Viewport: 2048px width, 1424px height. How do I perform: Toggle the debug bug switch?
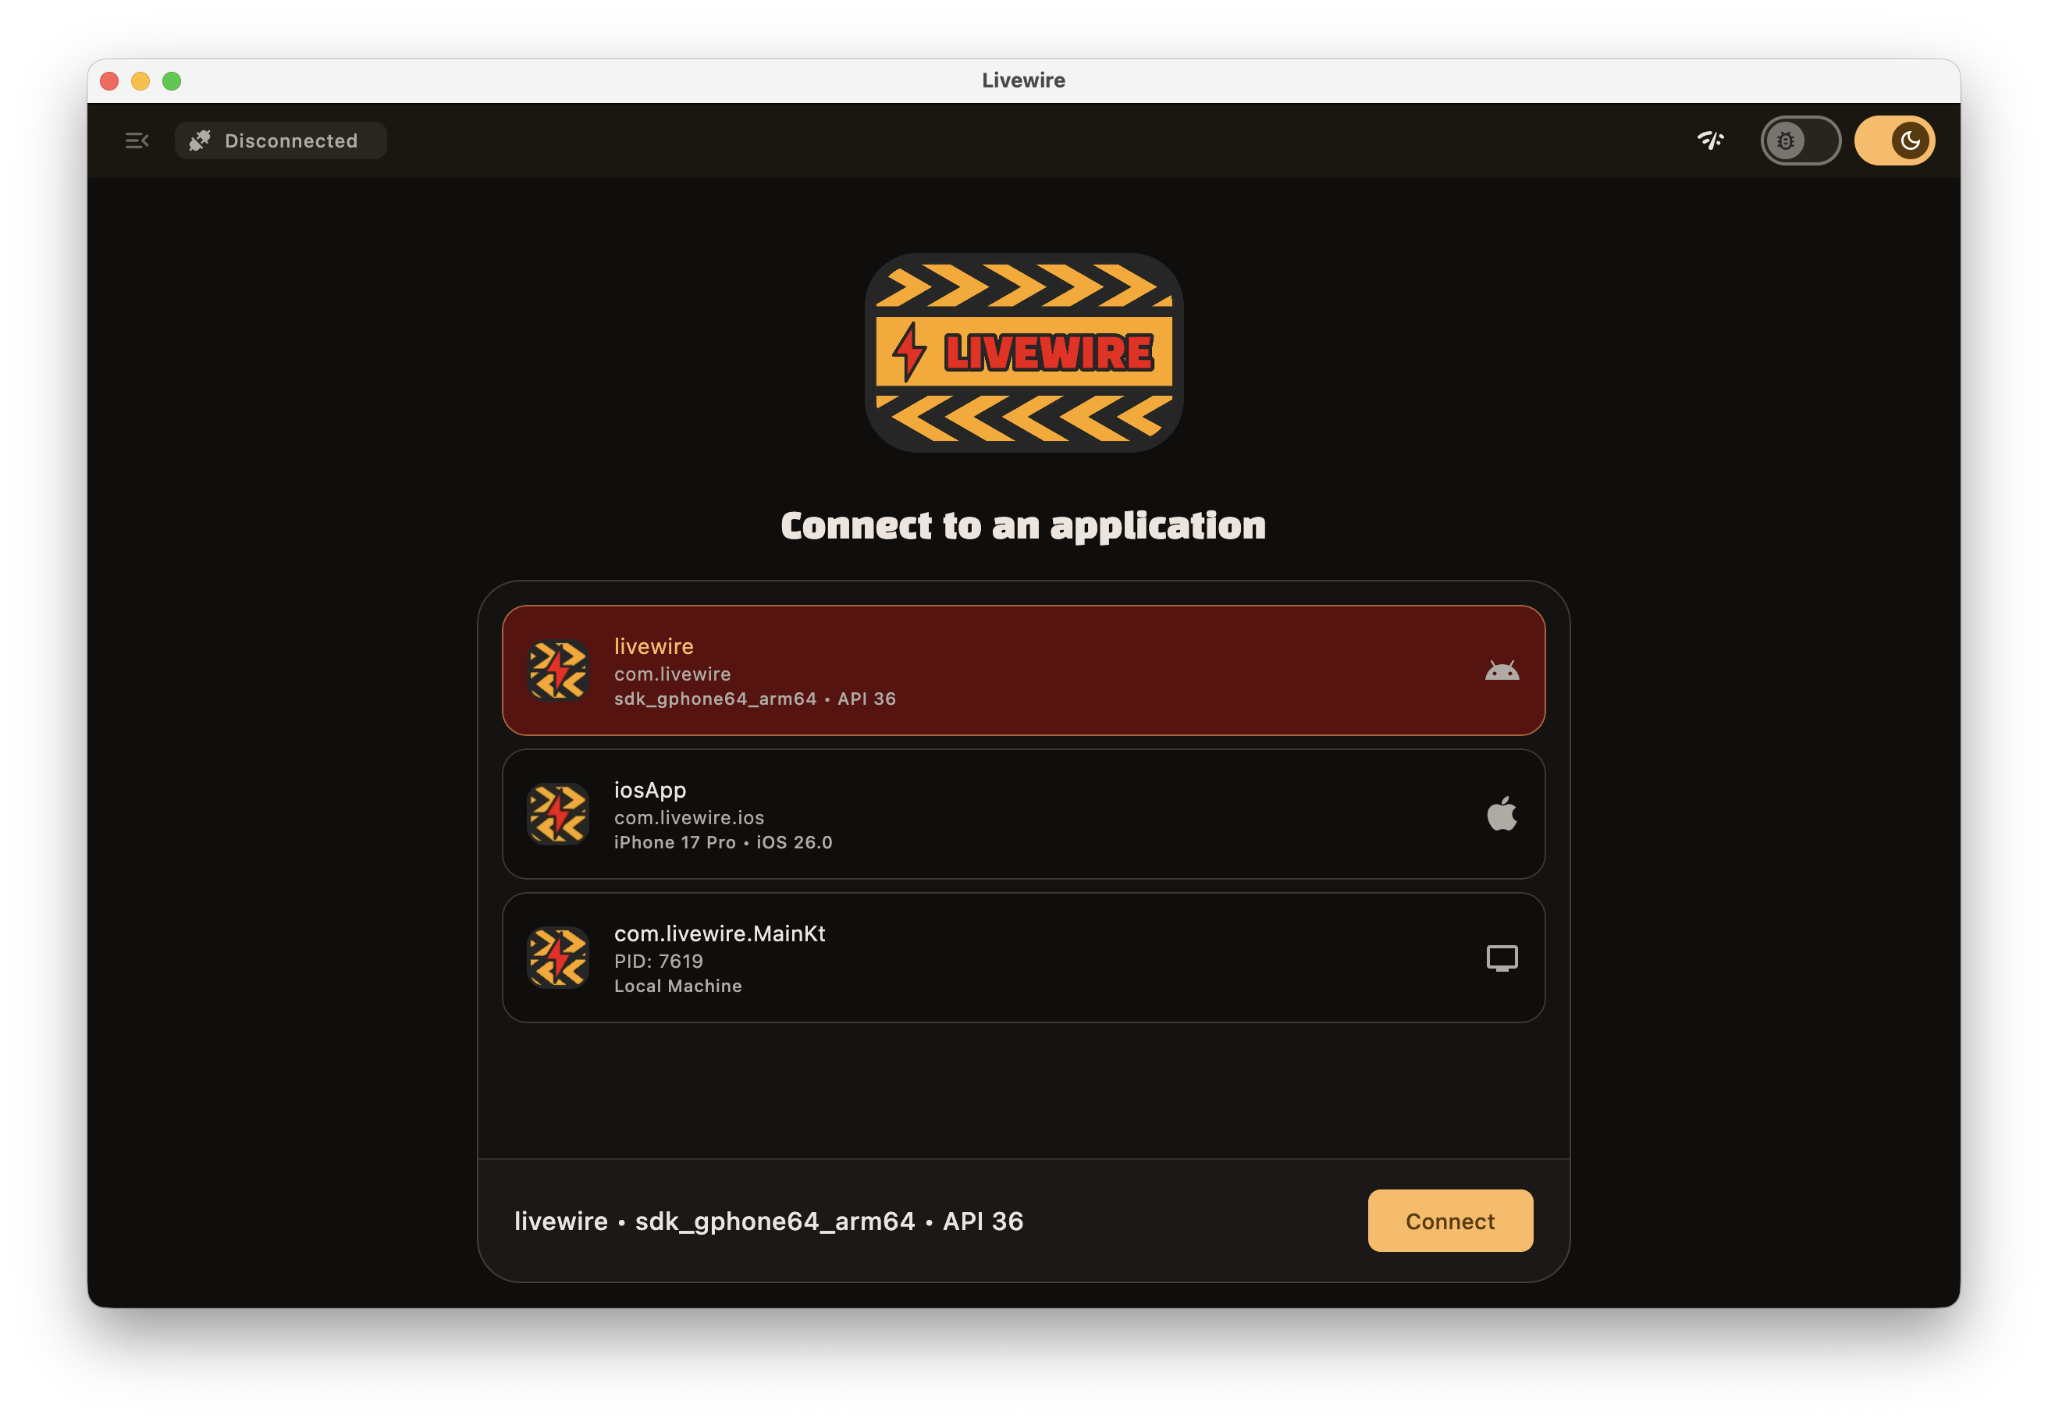point(1800,141)
